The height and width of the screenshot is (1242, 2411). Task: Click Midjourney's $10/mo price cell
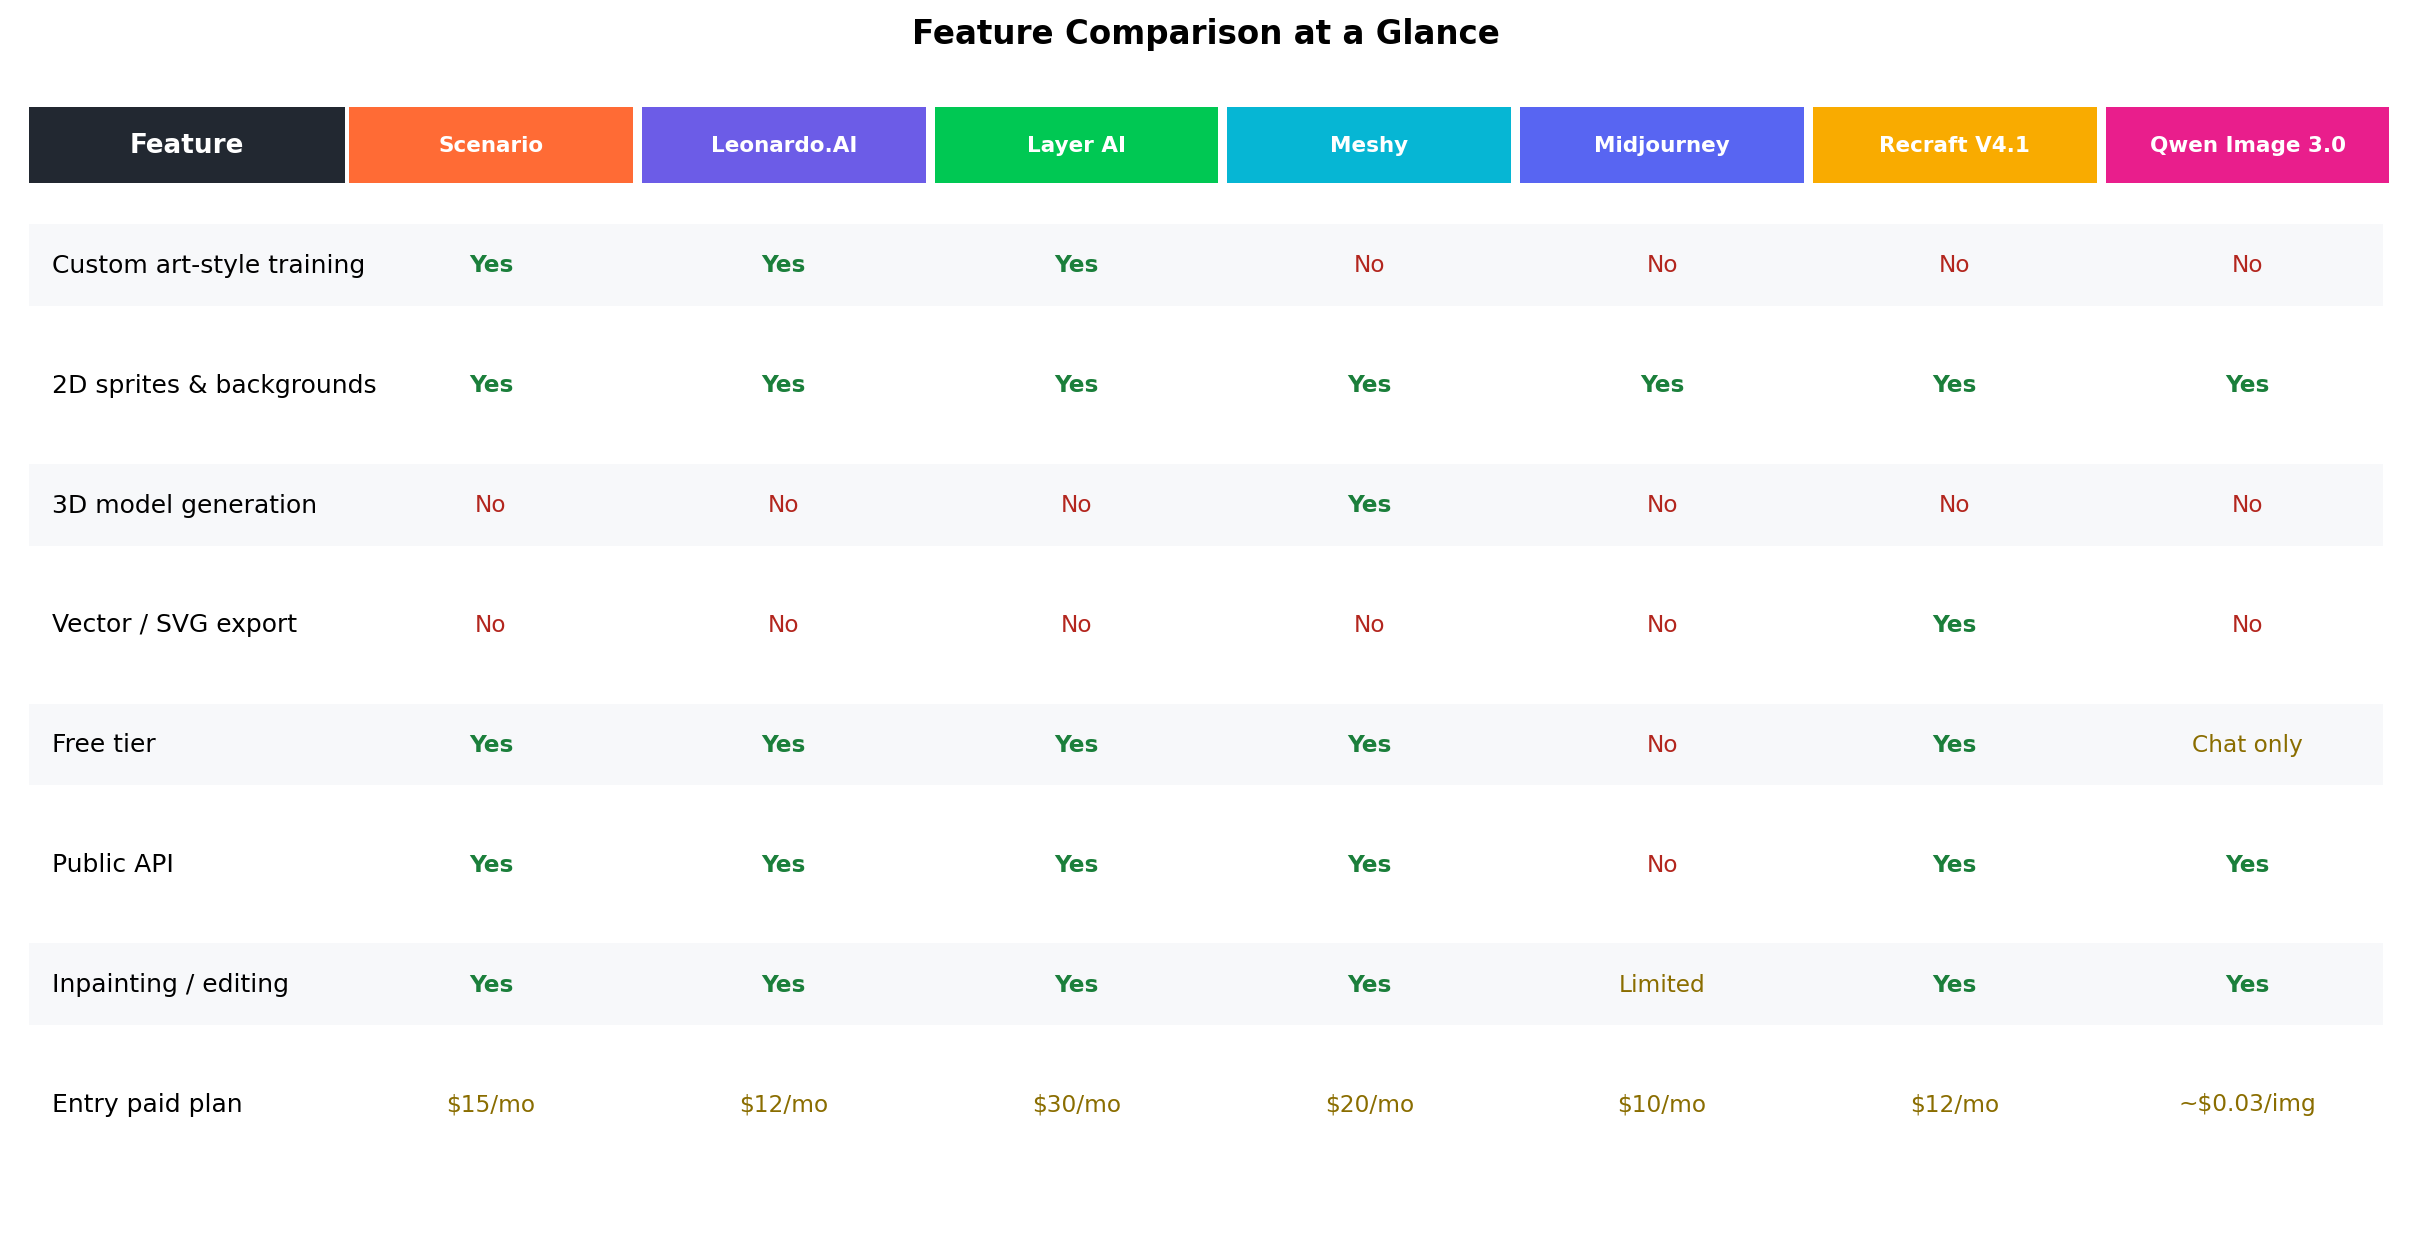tap(1662, 1104)
